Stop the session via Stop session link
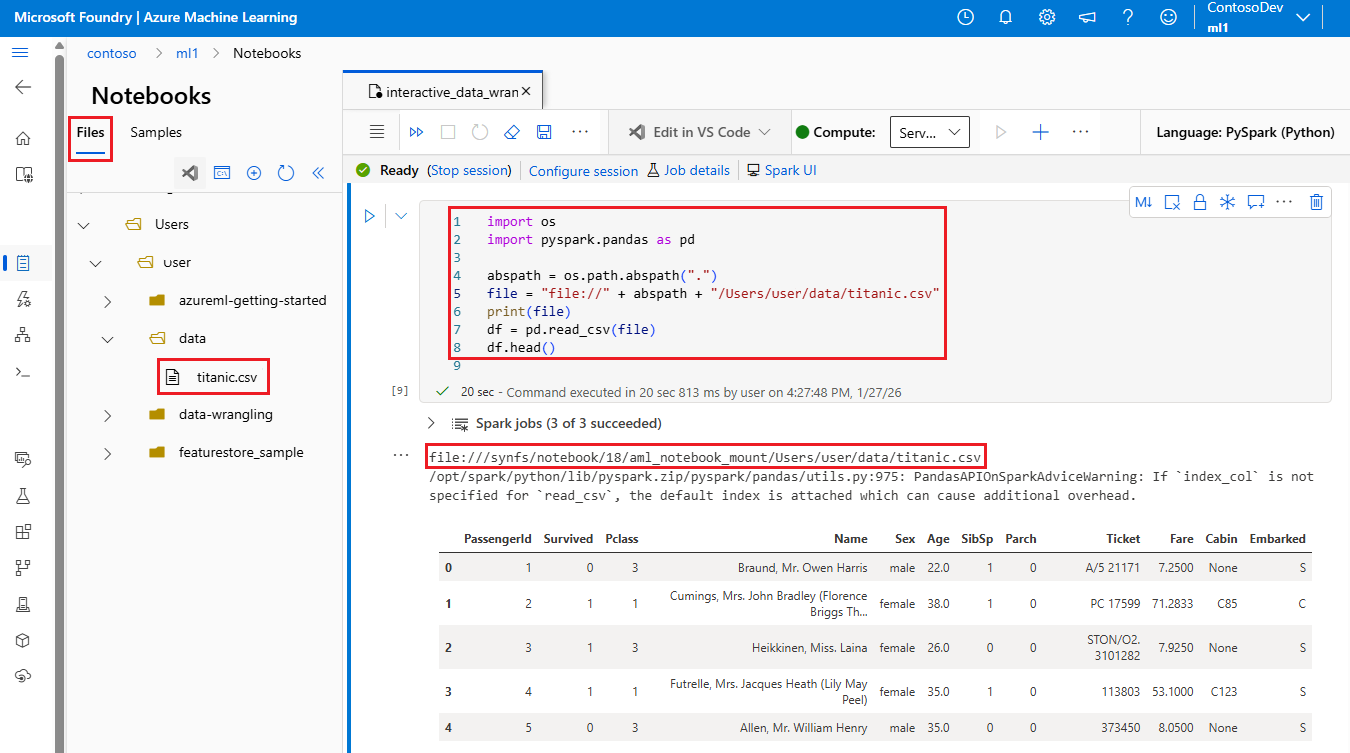 (x=470, y=170)
